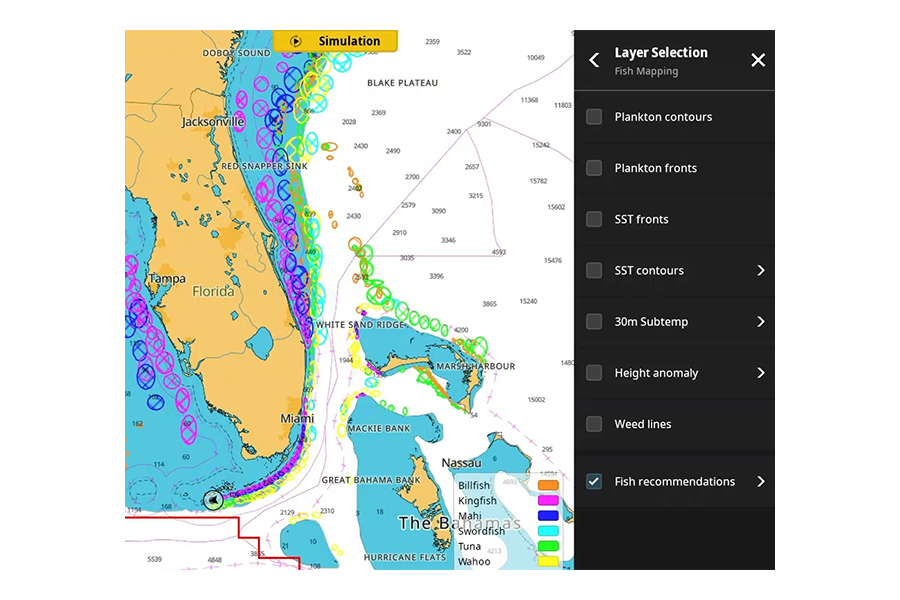The height and width of the screenshot is (600, 900).
Task: Click the vessel position icon on map
Action: pyautogui.click(x=213, y=500)
